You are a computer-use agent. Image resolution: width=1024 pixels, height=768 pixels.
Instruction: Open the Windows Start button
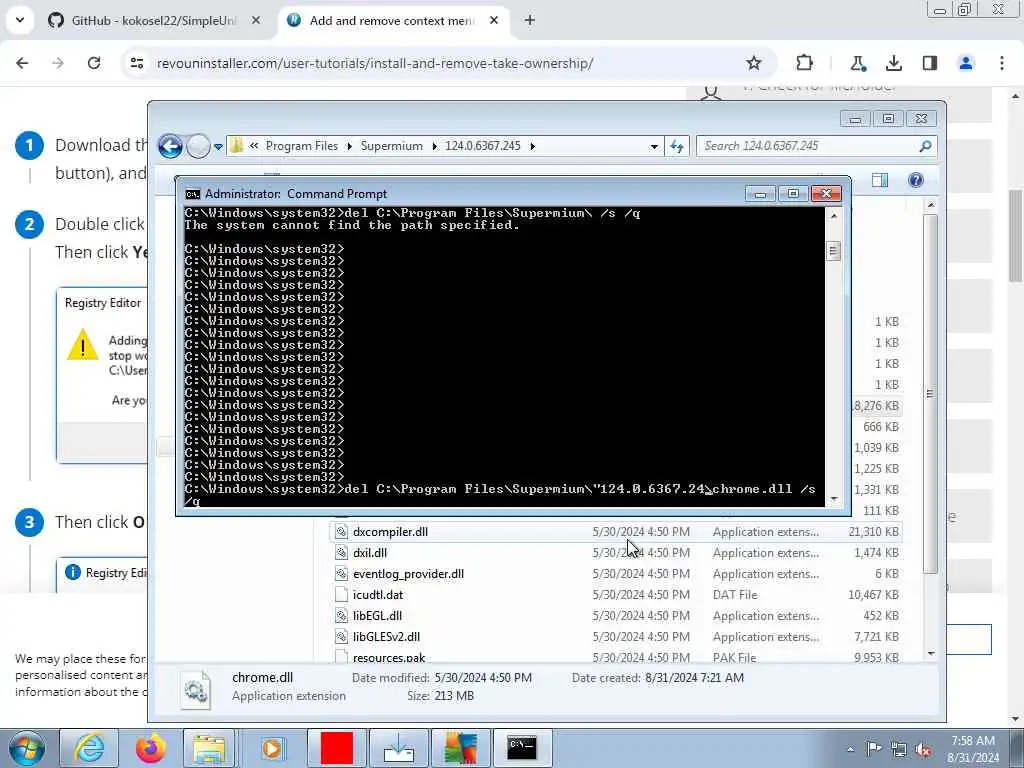tap(26, 748)
